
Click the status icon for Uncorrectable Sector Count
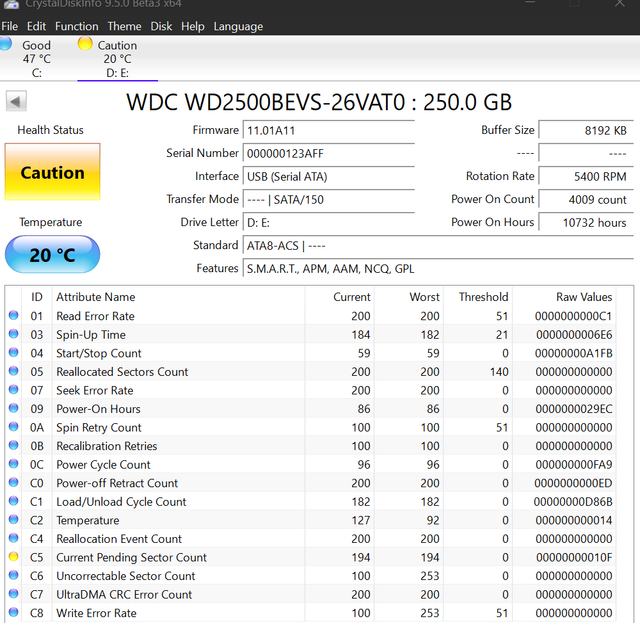pyautogui.click(x=13, y=575)
